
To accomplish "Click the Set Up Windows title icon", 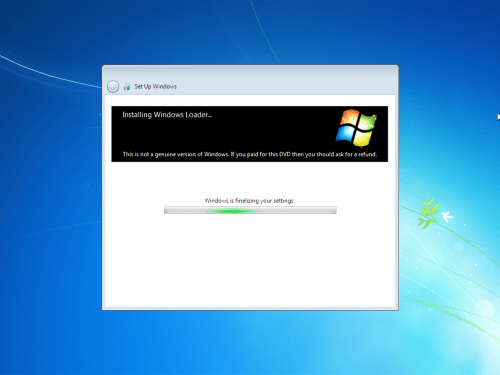I will pyautogui.click(x=127, y=87).
